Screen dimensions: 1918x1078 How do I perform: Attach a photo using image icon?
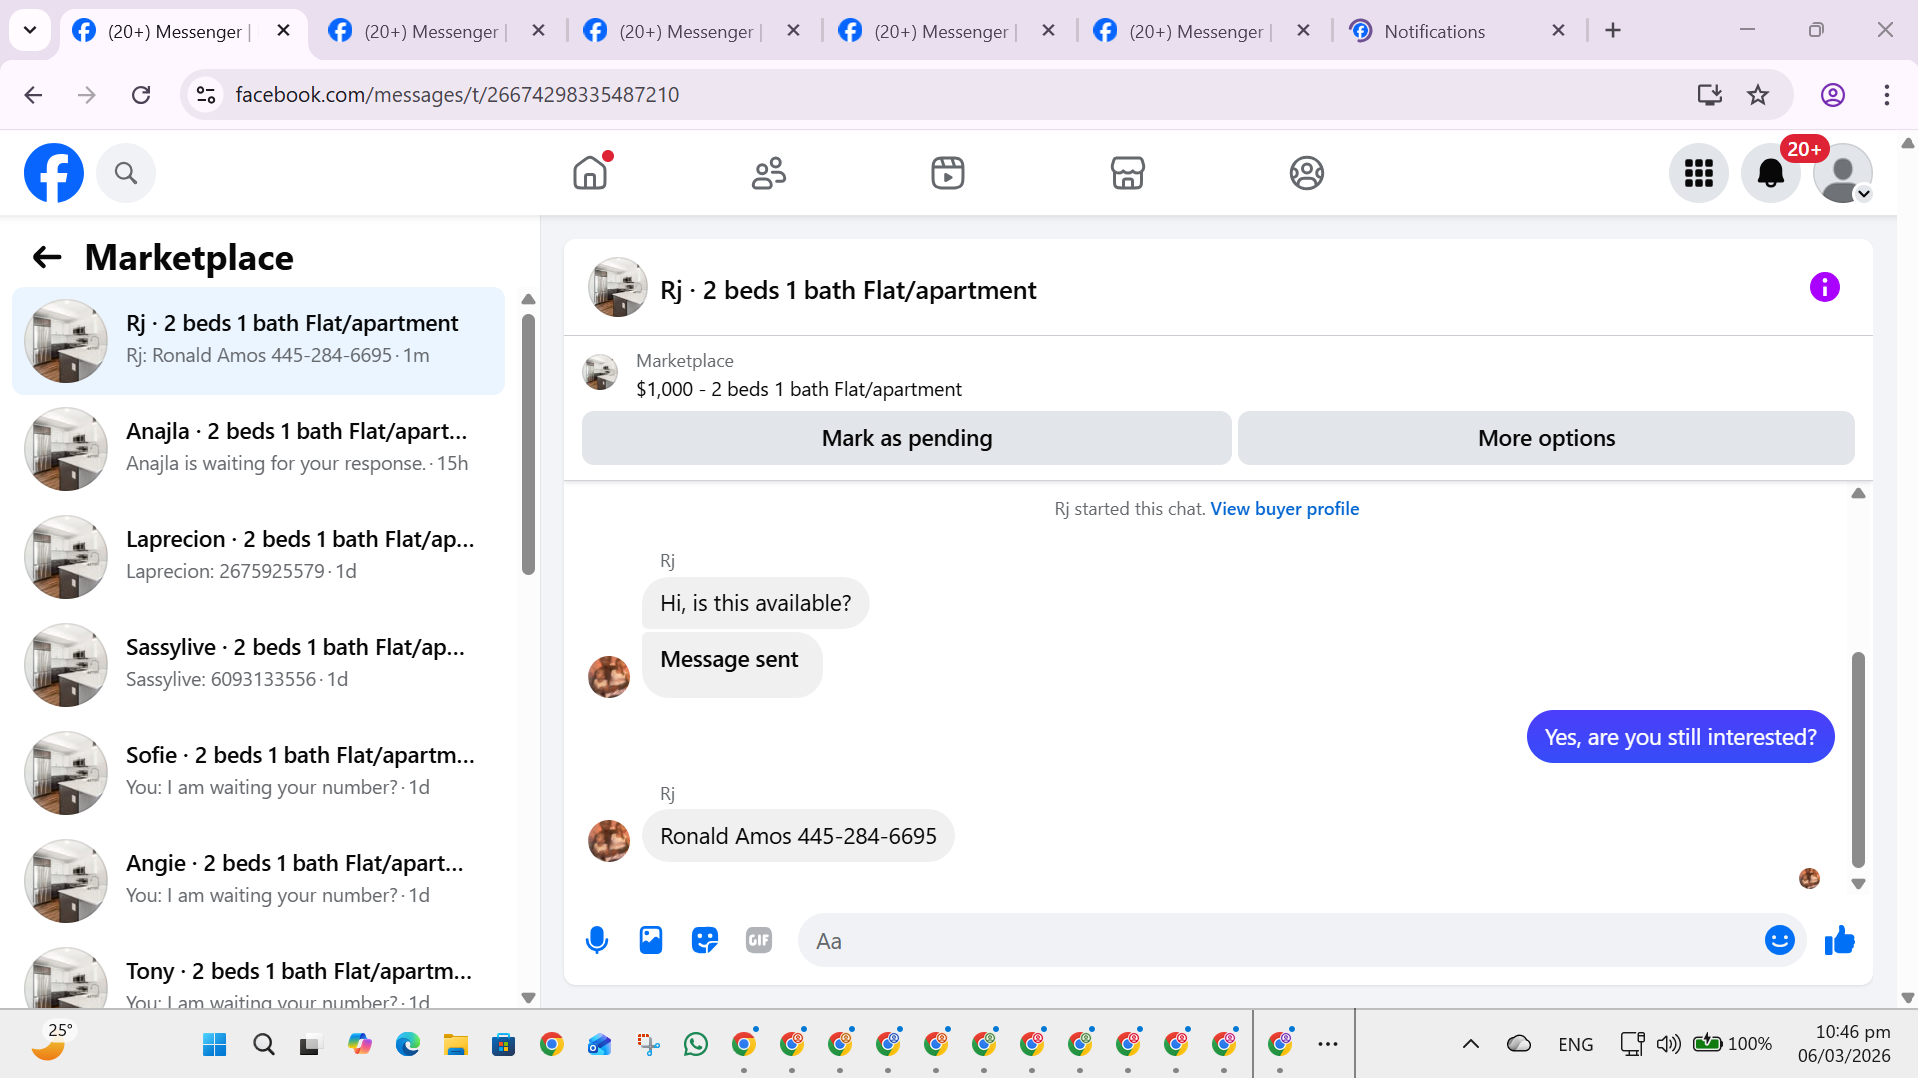(651, 941)
